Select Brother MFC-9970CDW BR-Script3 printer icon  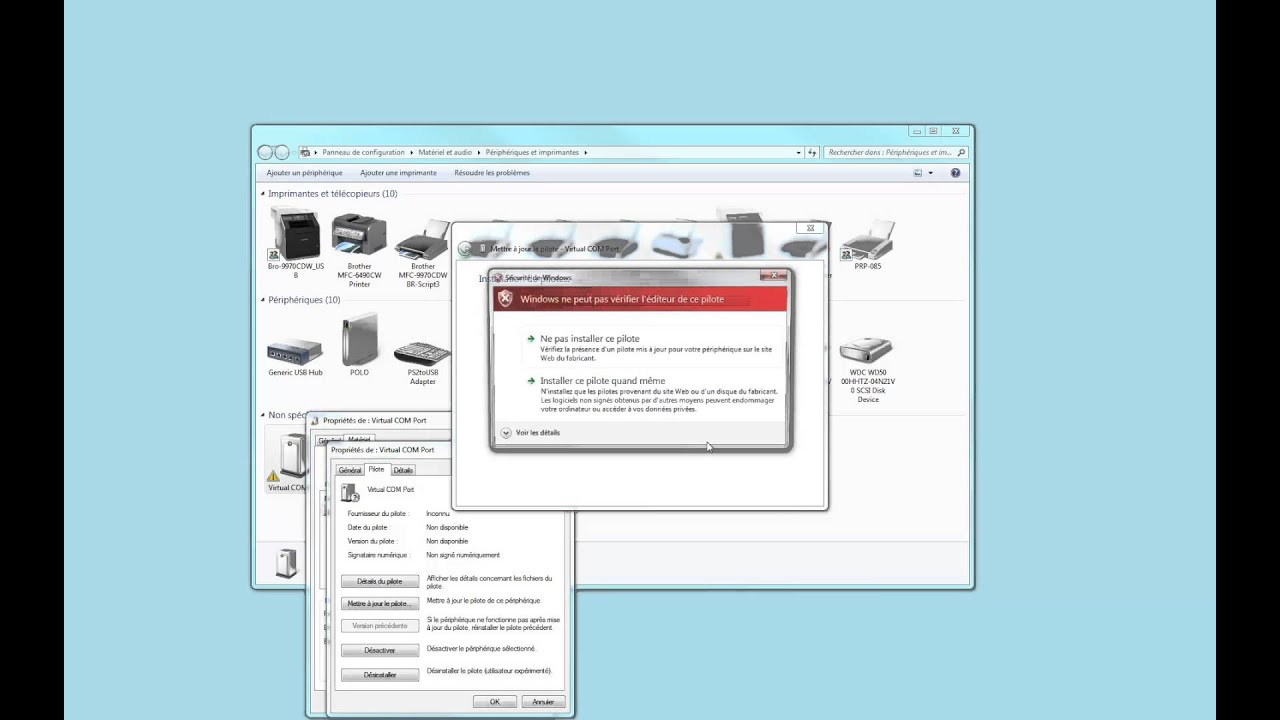423,240
